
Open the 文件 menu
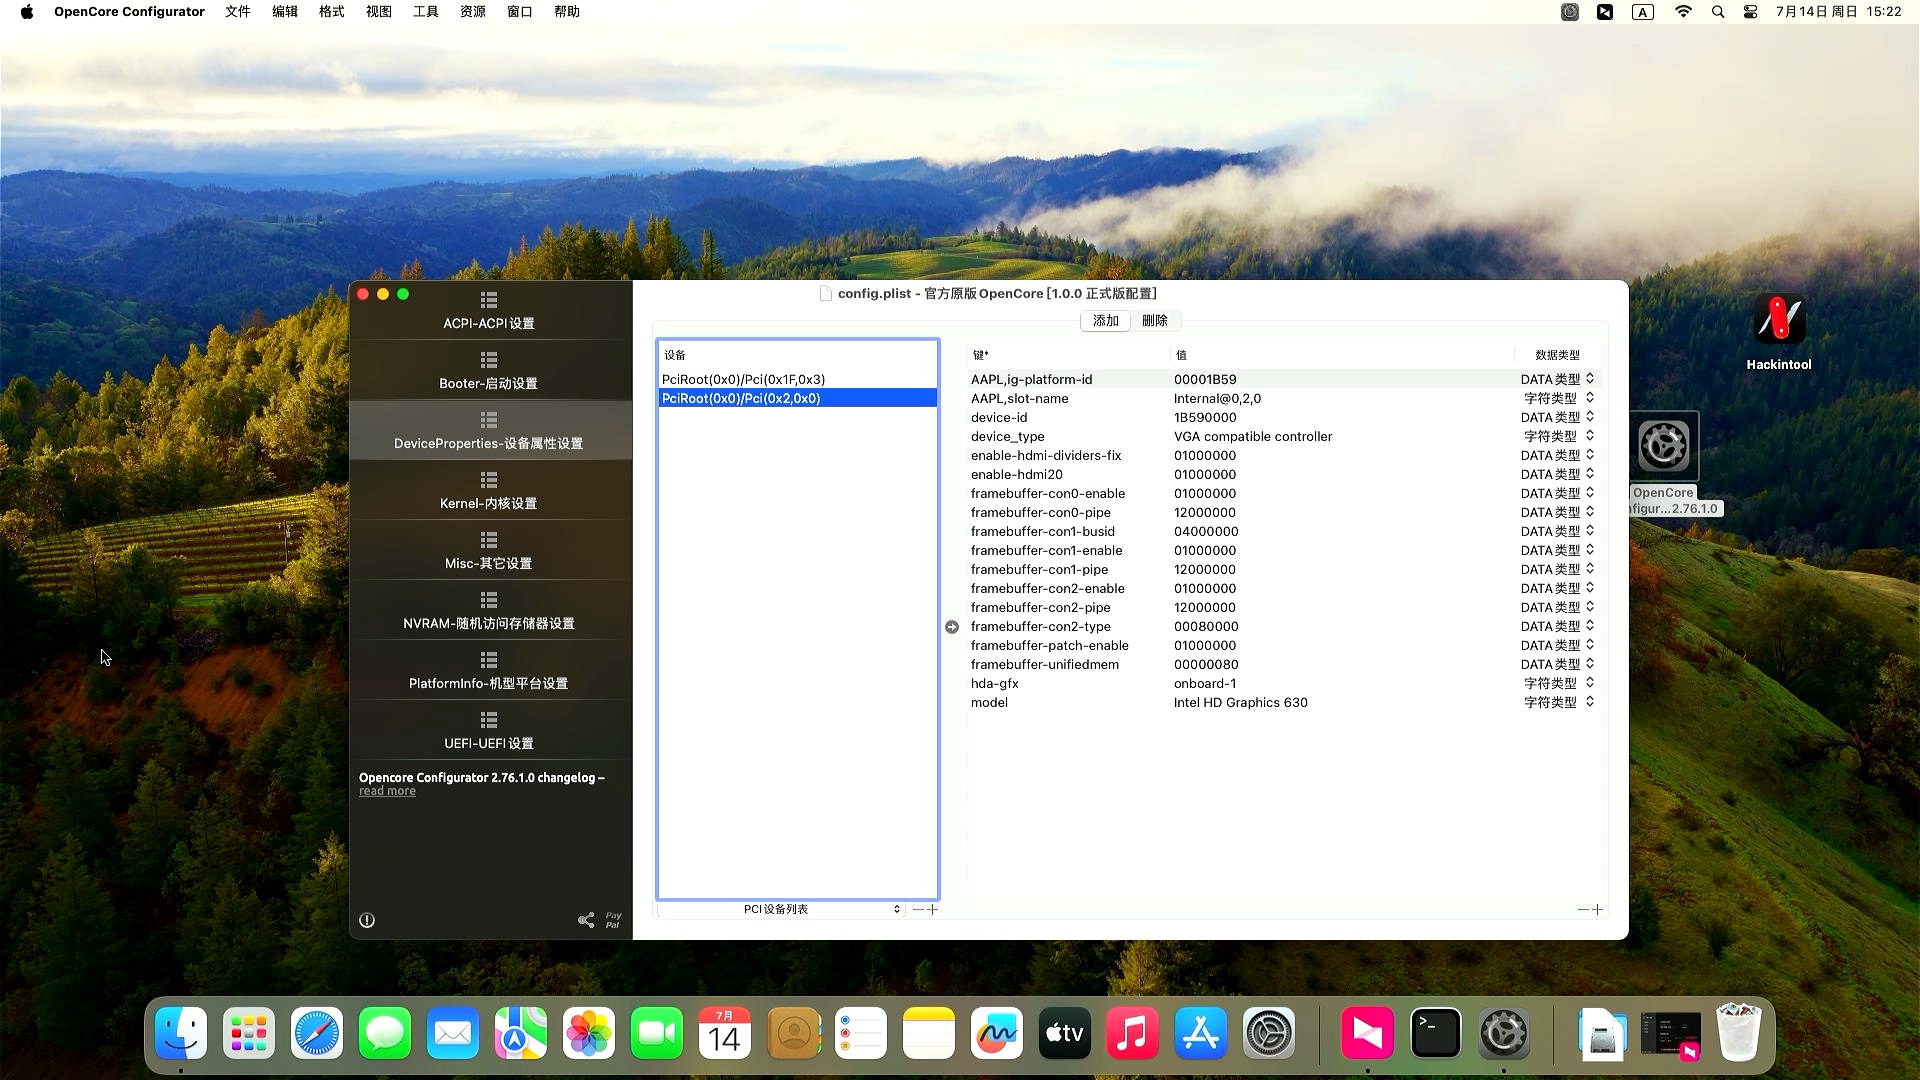pyautogui.click(x=238, y=12)
